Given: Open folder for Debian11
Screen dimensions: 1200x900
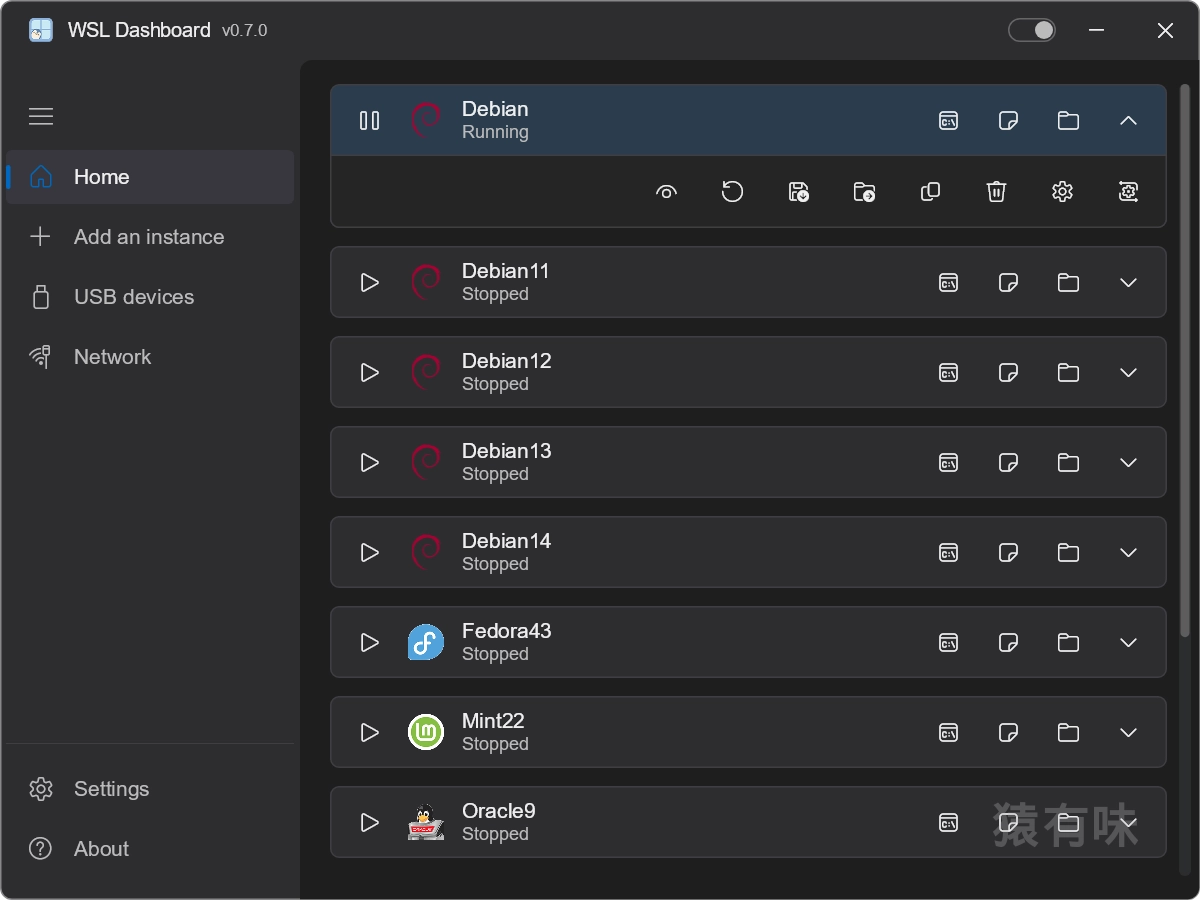Looking at the screenshot, I should [x=1068, y=283].
